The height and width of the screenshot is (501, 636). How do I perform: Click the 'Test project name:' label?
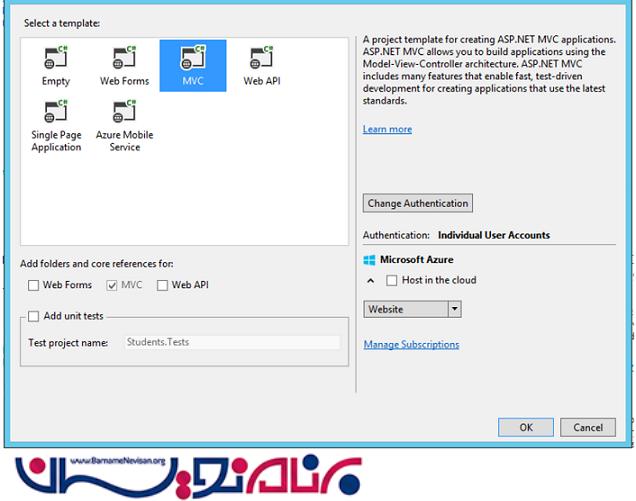(68, 343)
